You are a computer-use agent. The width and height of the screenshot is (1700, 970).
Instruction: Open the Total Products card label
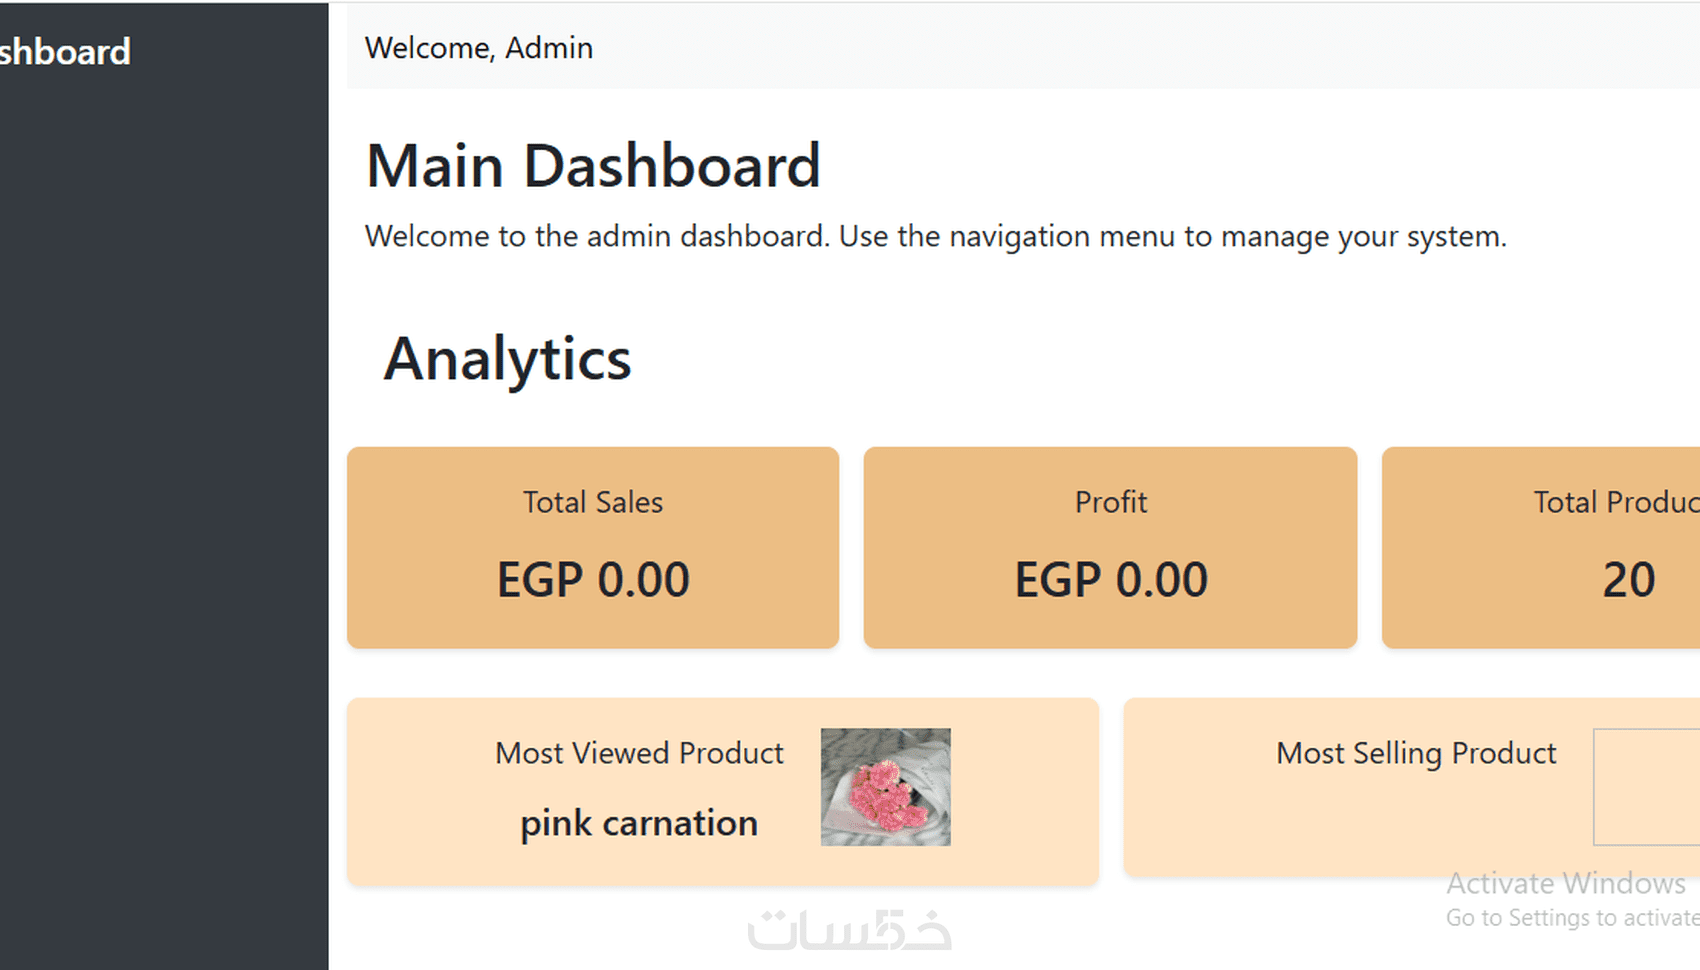1617,502
